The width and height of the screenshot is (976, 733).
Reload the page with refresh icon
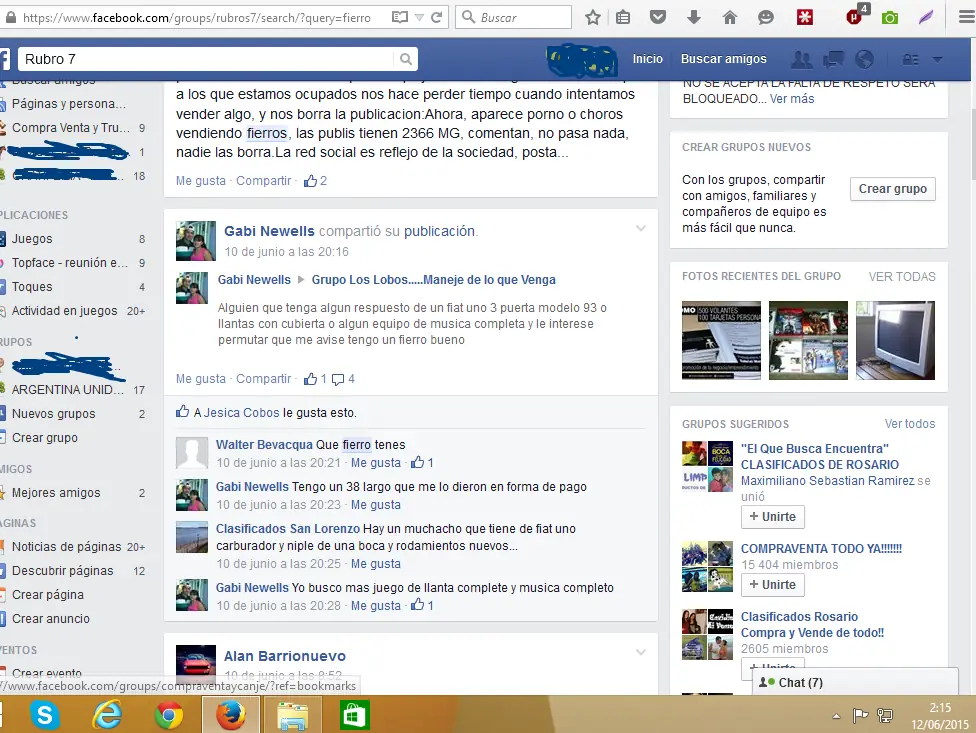pyautogui.click(x=437, y=17)
